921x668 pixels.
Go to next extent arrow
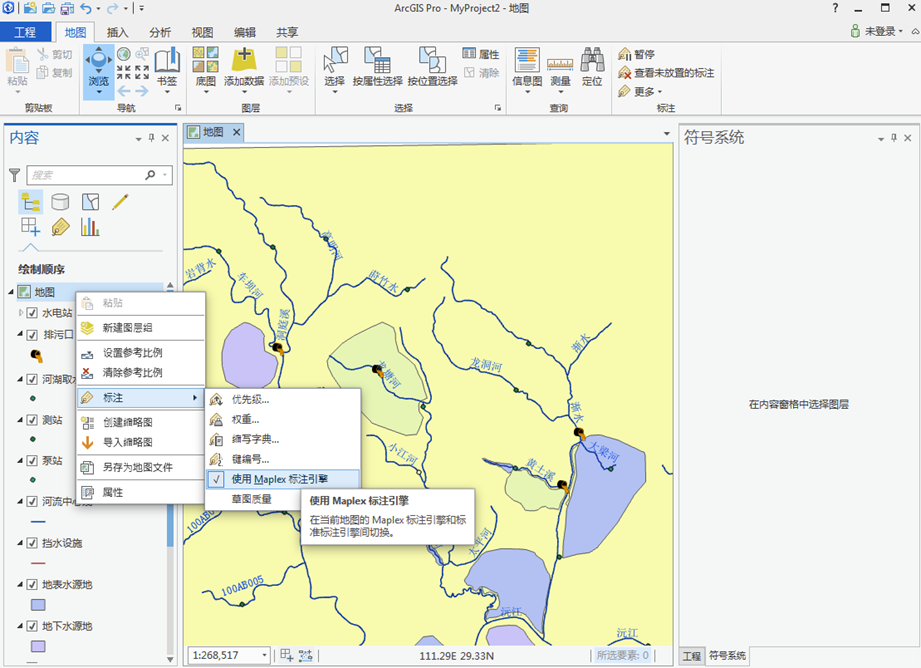coord(142,91)
